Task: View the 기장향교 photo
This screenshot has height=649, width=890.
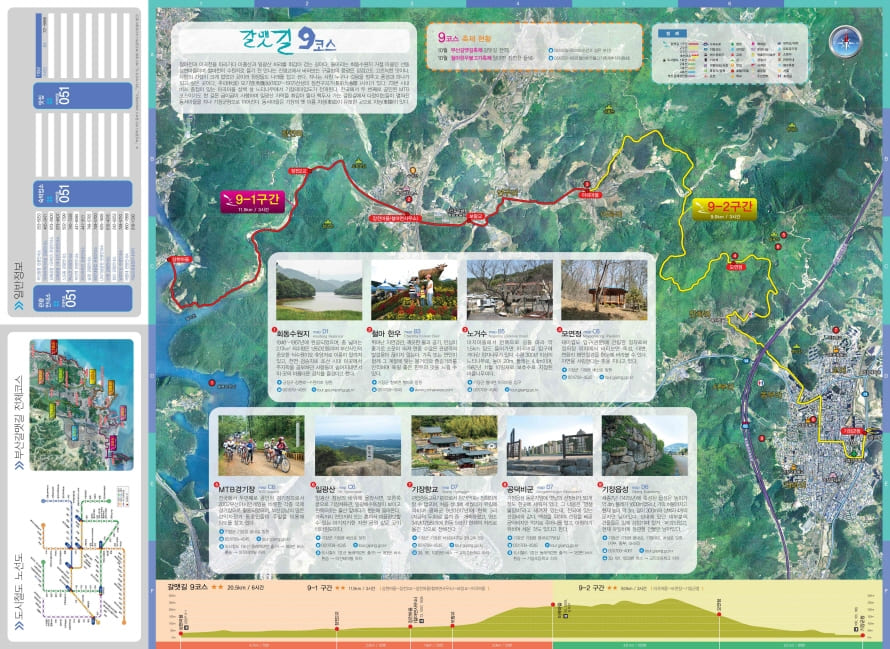Action: pyautogui.click(x=453, y=446)
